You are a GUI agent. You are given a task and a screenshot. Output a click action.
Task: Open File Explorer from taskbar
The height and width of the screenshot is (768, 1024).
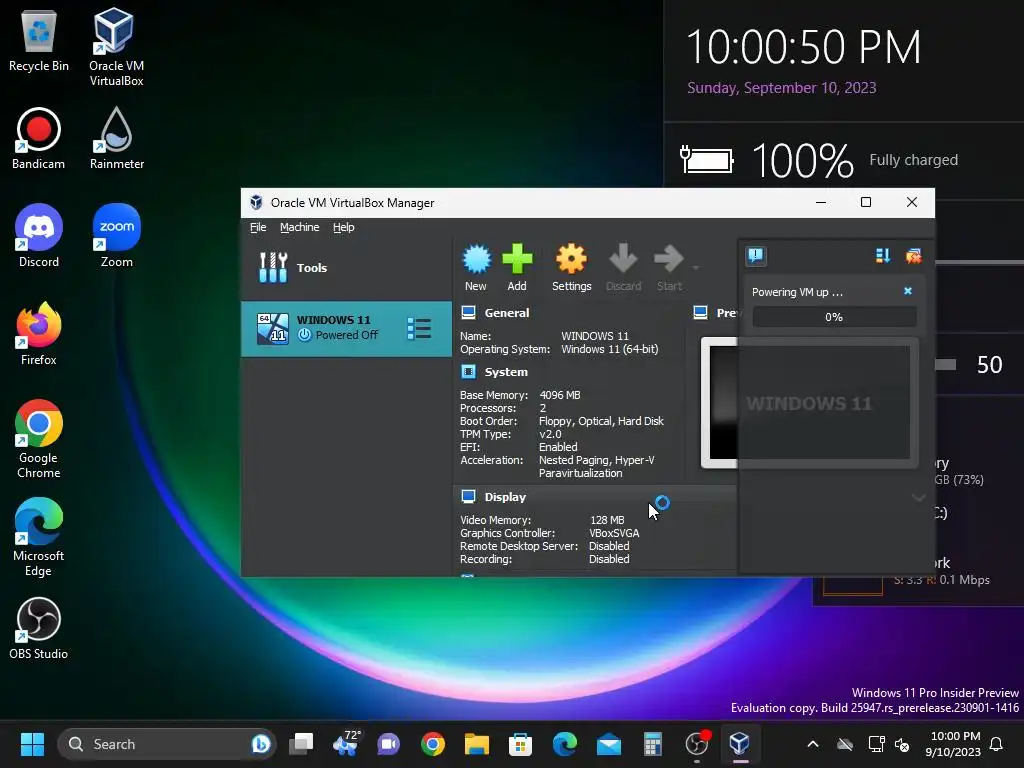477,744
